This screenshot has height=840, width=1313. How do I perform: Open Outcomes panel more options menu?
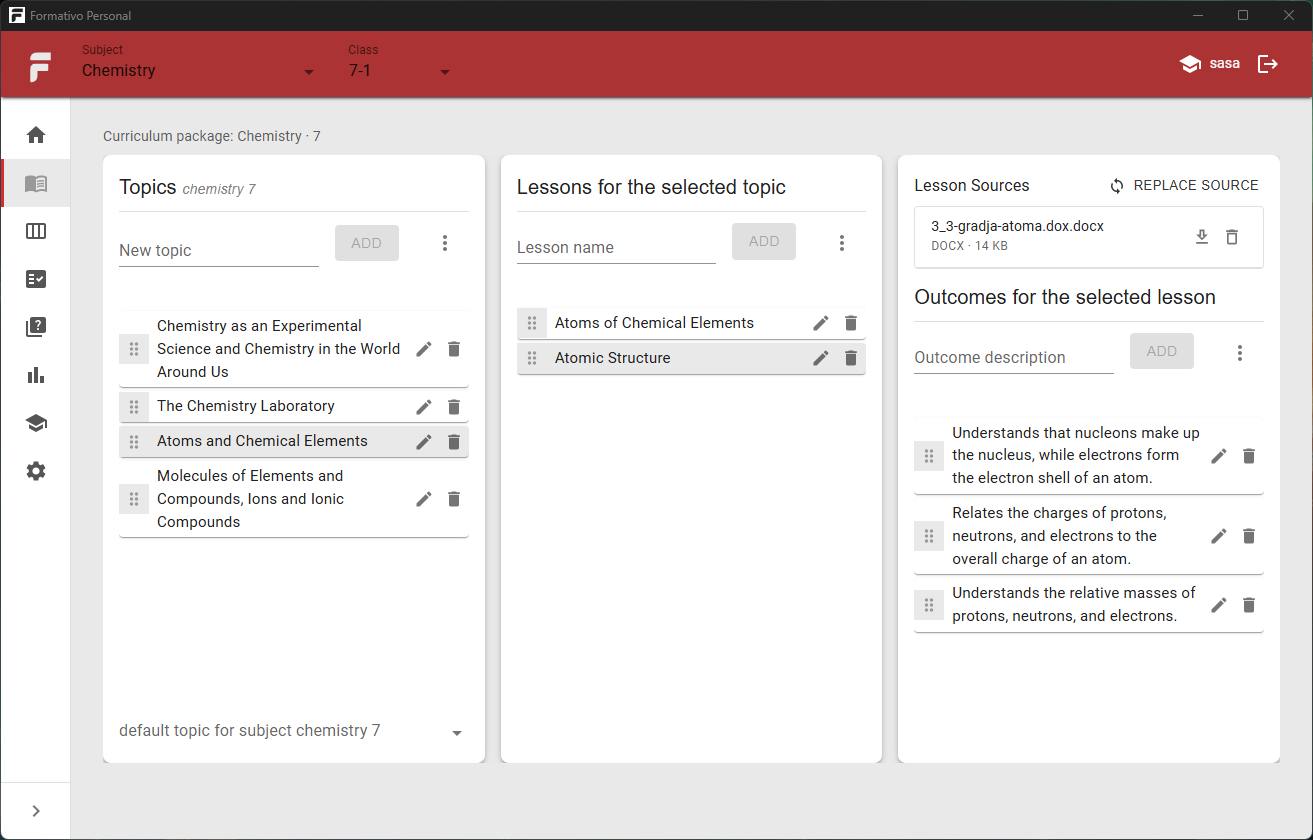(1240, 353)
